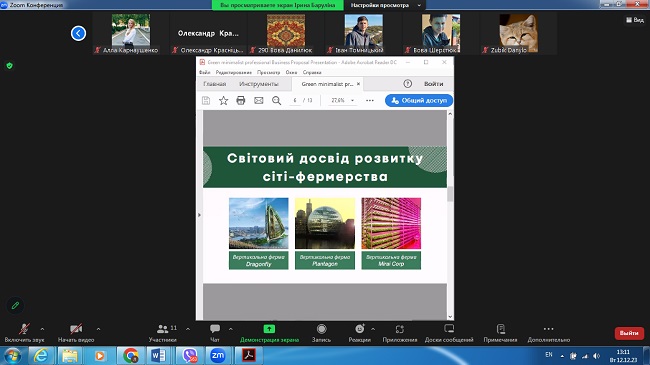Screen dimensions: 650x365
Task: Open the Participants panel
Action: click(162, 333)
